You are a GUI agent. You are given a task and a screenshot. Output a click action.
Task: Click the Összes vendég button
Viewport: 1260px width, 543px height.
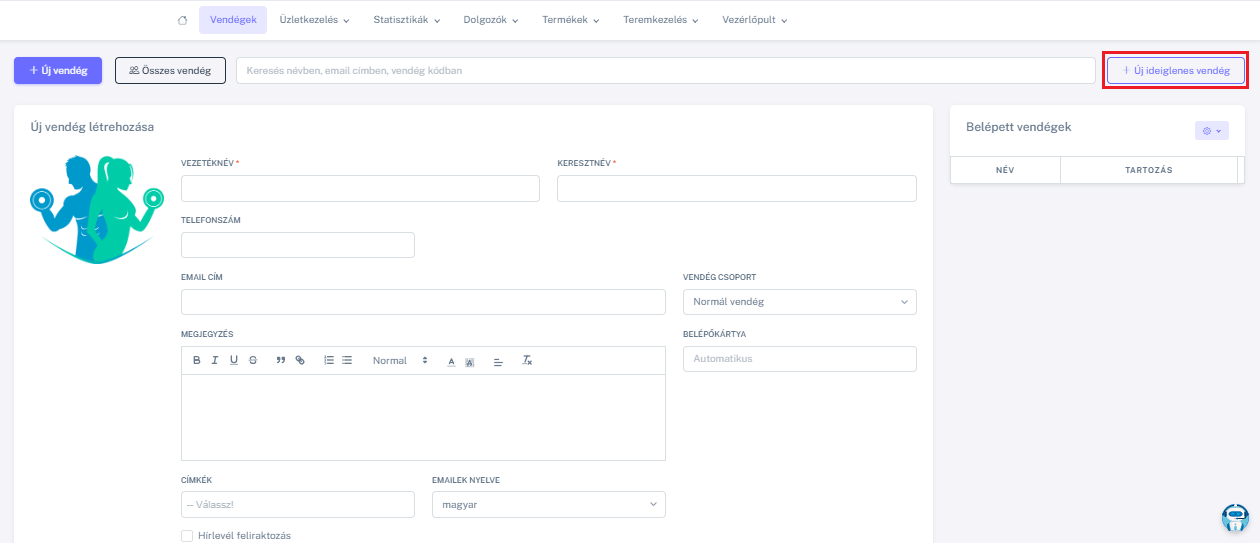170,71
